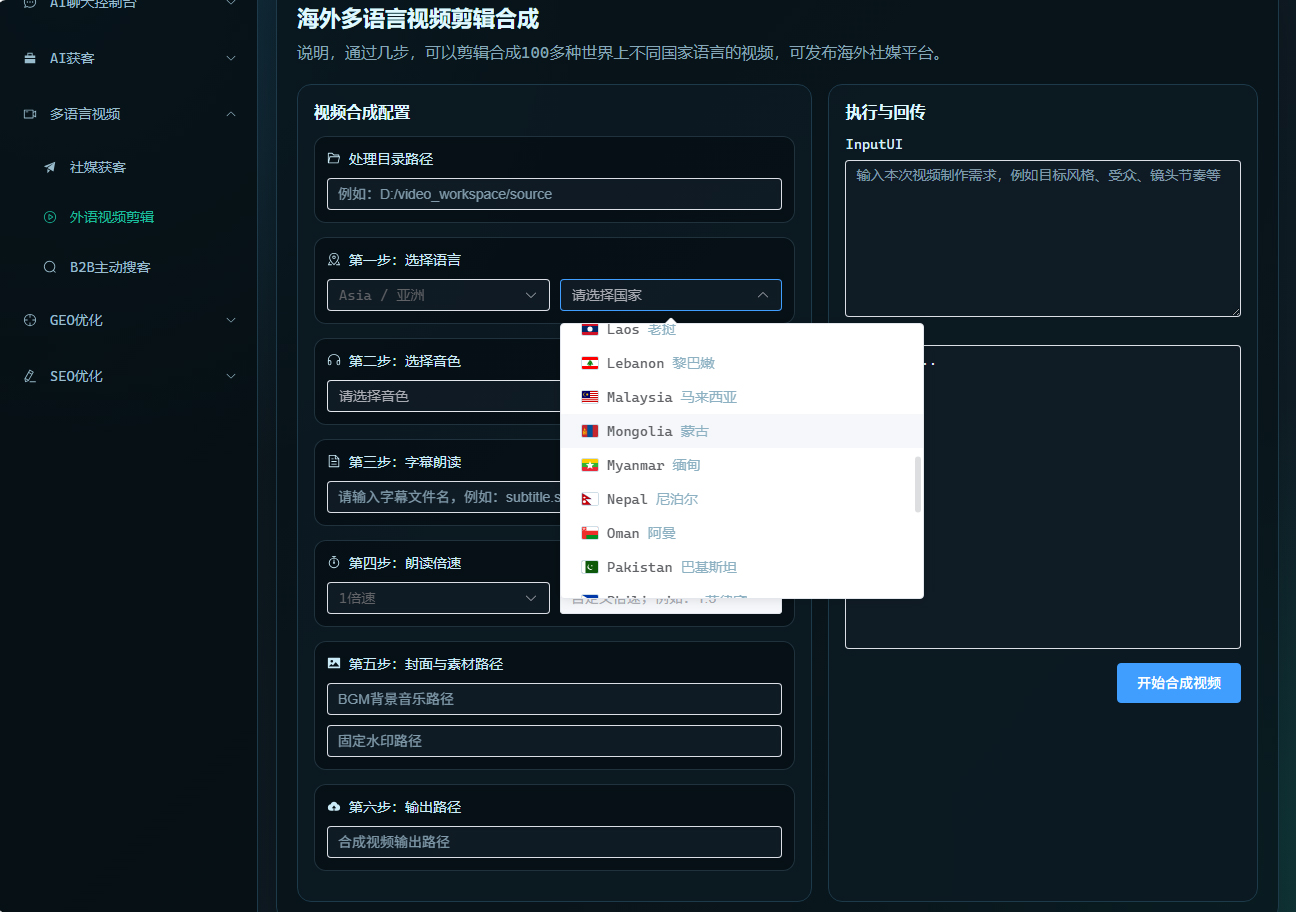
Task: Expand the AI获客 menu chevron
Action: tap(231, 58)
